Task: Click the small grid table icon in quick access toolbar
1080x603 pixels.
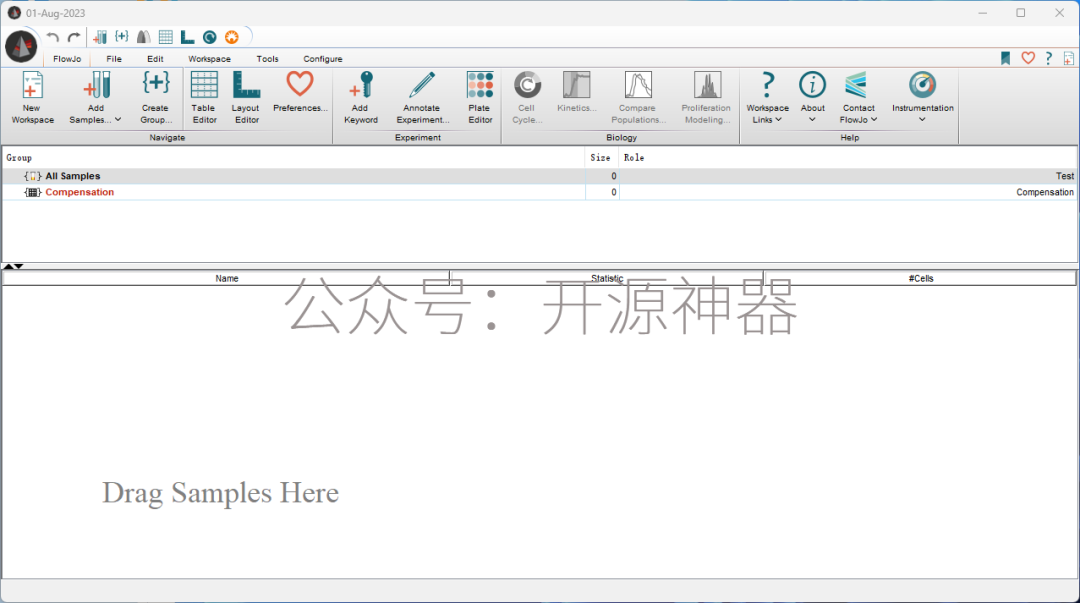Action: pyautogui.click(x=165, y=37)
